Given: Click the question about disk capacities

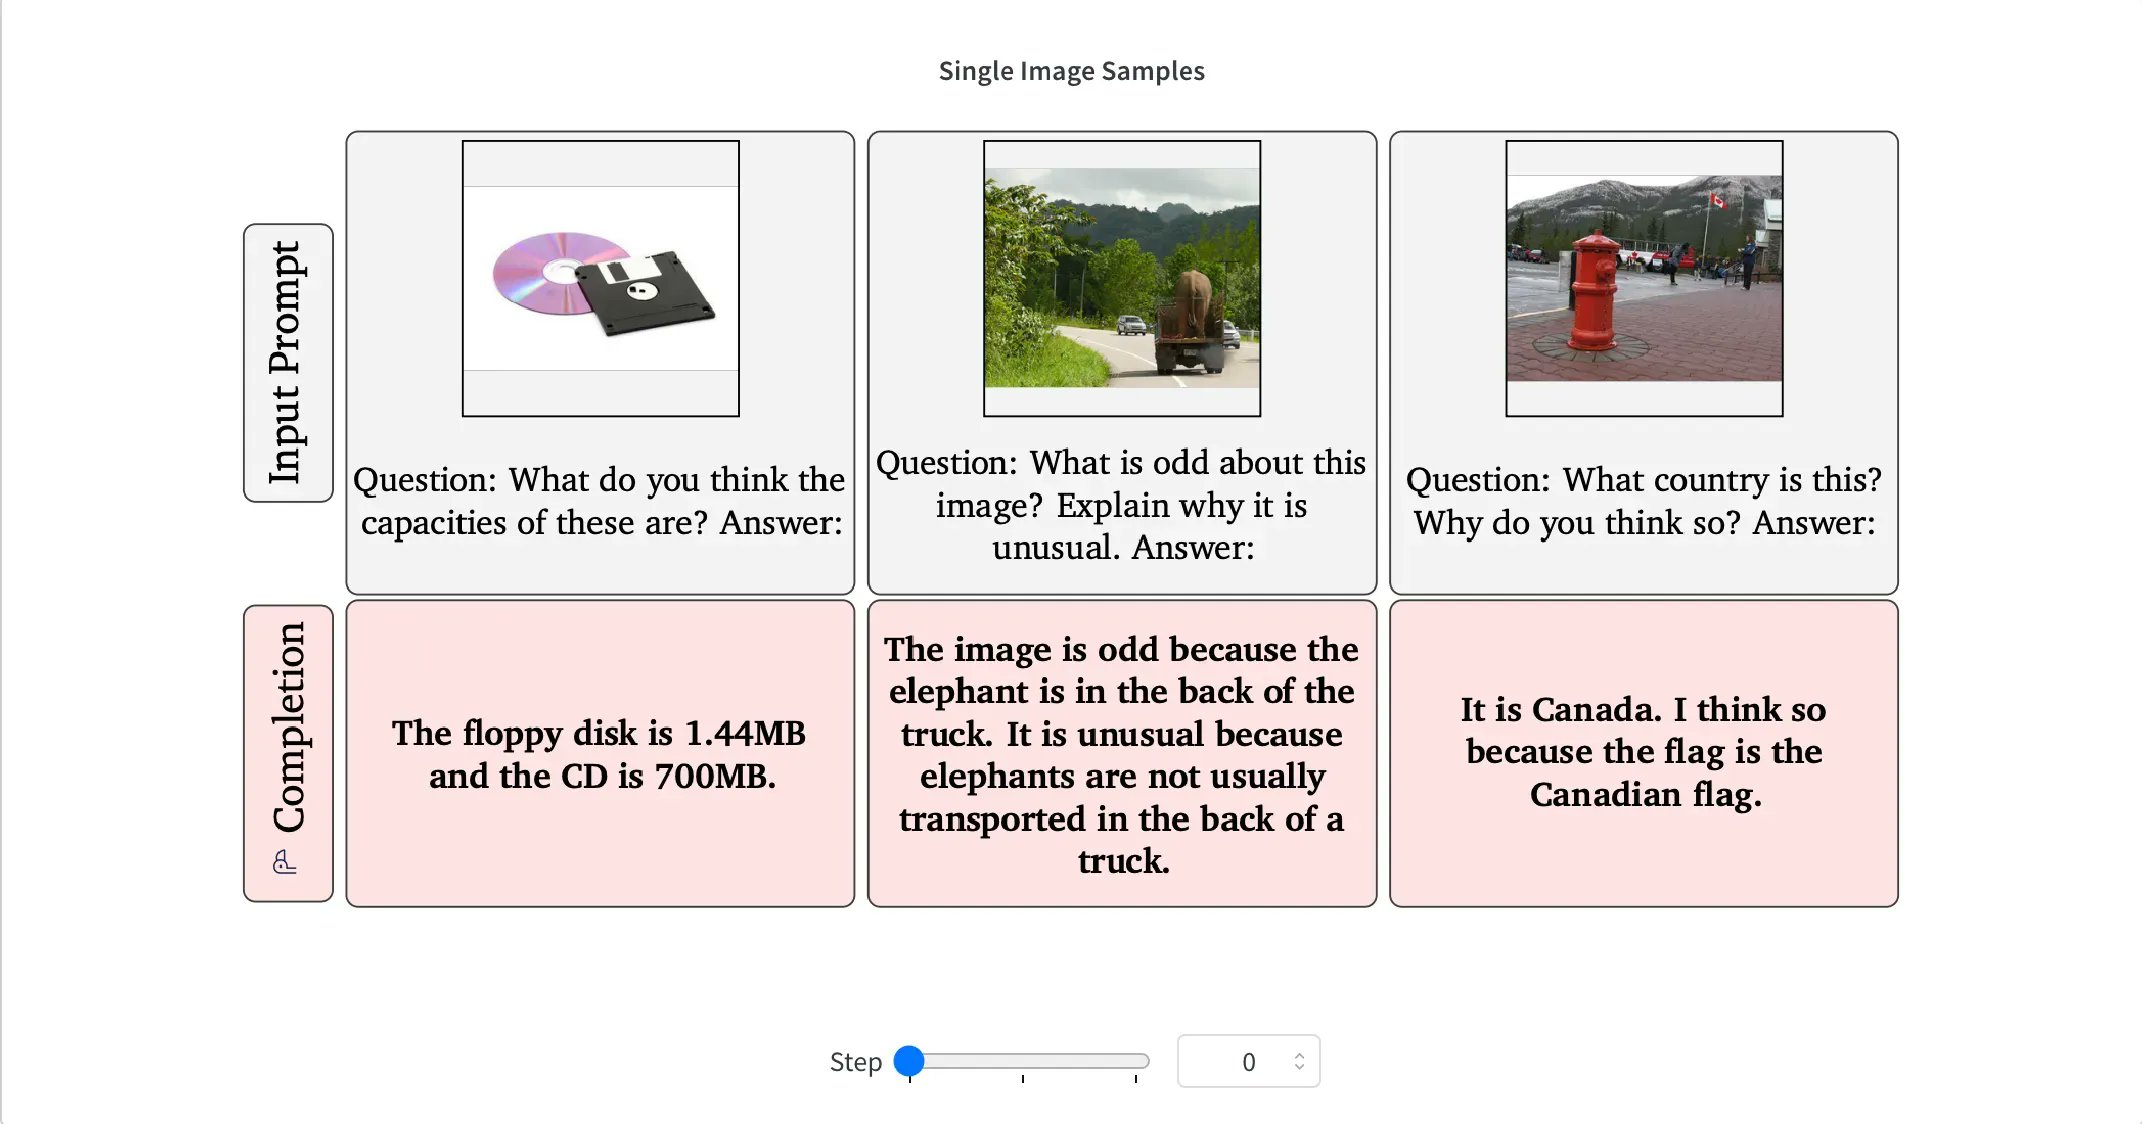Looking at the screenshot, I should pos(600,501).
